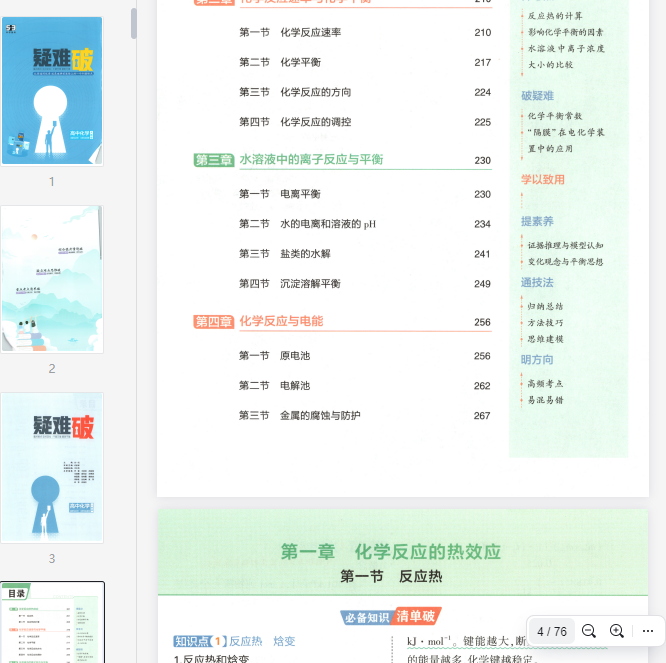Click the zoom in magnifier icon
666x663 pixels.
(x=617, y=631)
